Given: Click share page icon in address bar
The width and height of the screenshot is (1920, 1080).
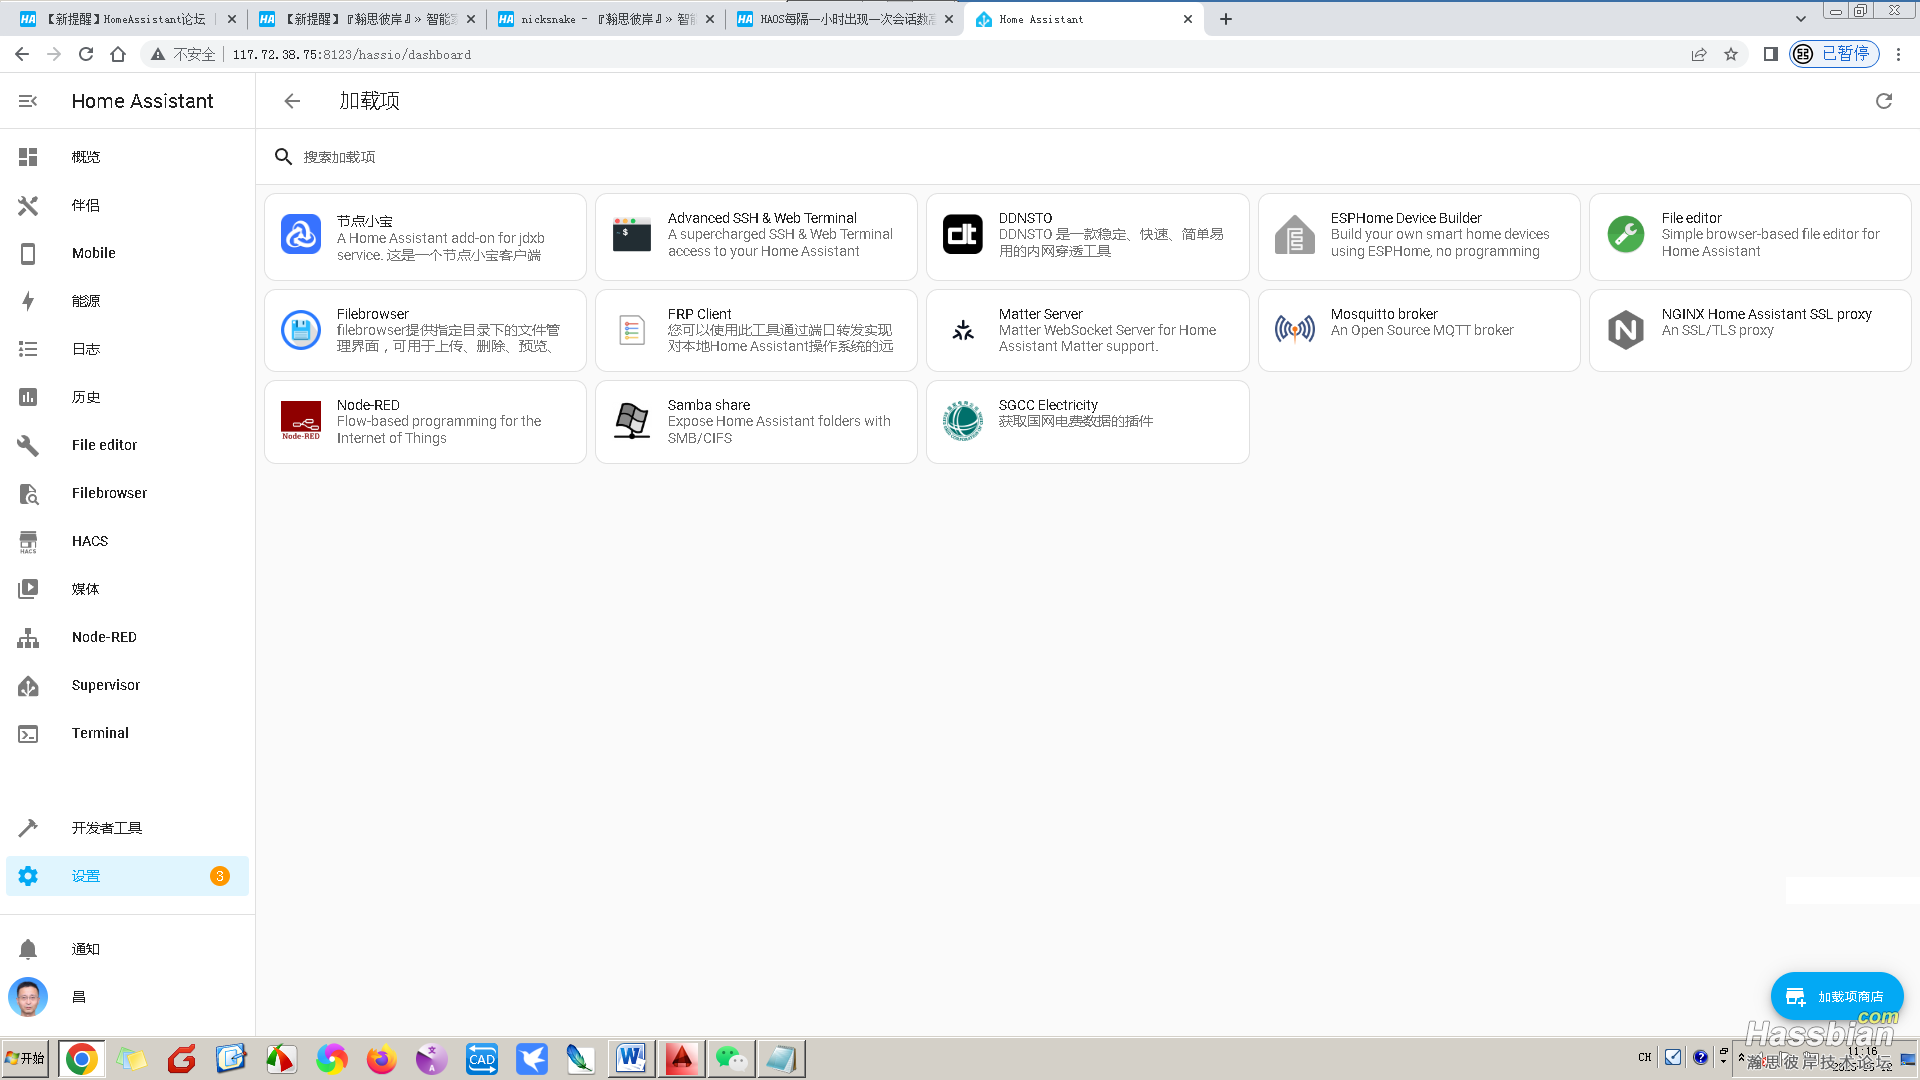Looking at the screenshot, I should coord(1699,54).
